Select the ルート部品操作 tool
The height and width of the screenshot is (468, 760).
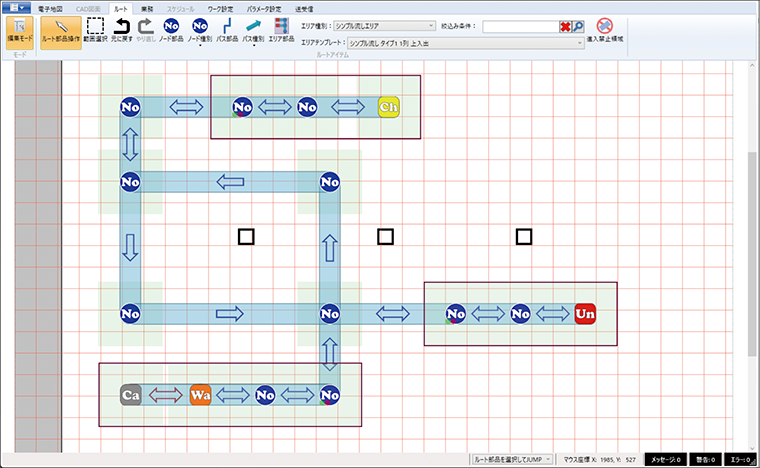point(62,30)
